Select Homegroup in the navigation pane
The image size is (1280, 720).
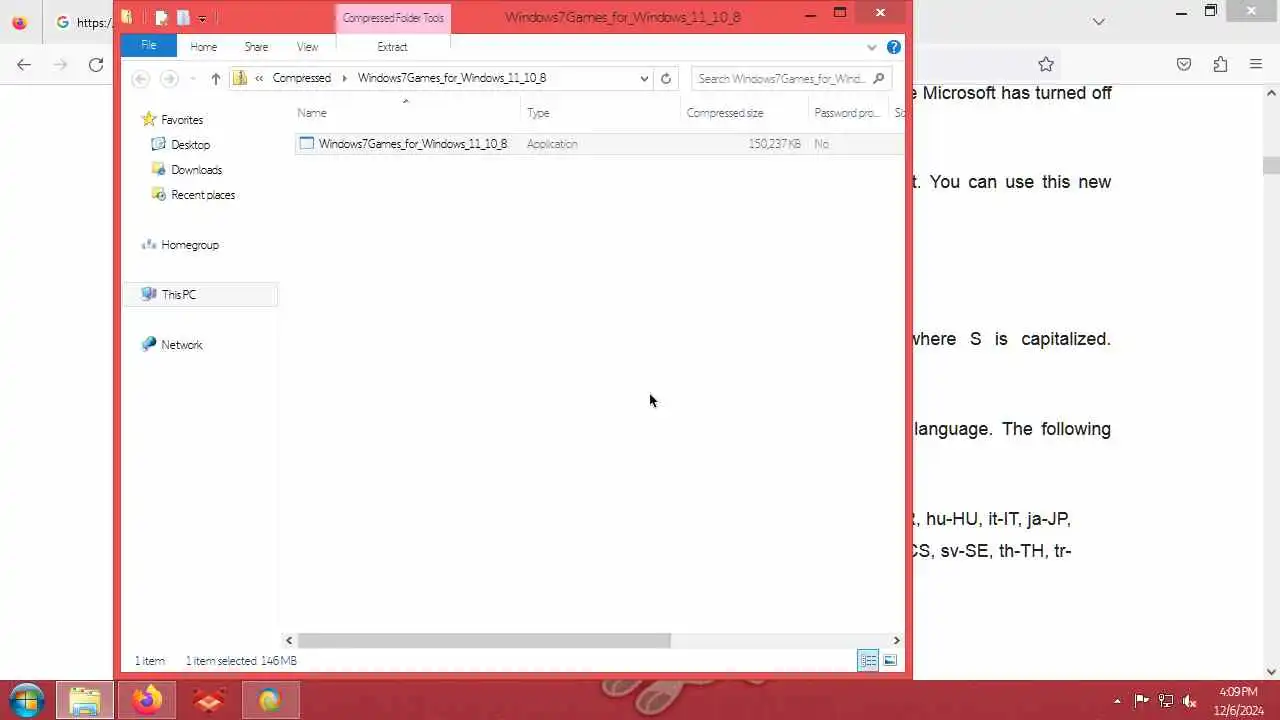point(189,245)
